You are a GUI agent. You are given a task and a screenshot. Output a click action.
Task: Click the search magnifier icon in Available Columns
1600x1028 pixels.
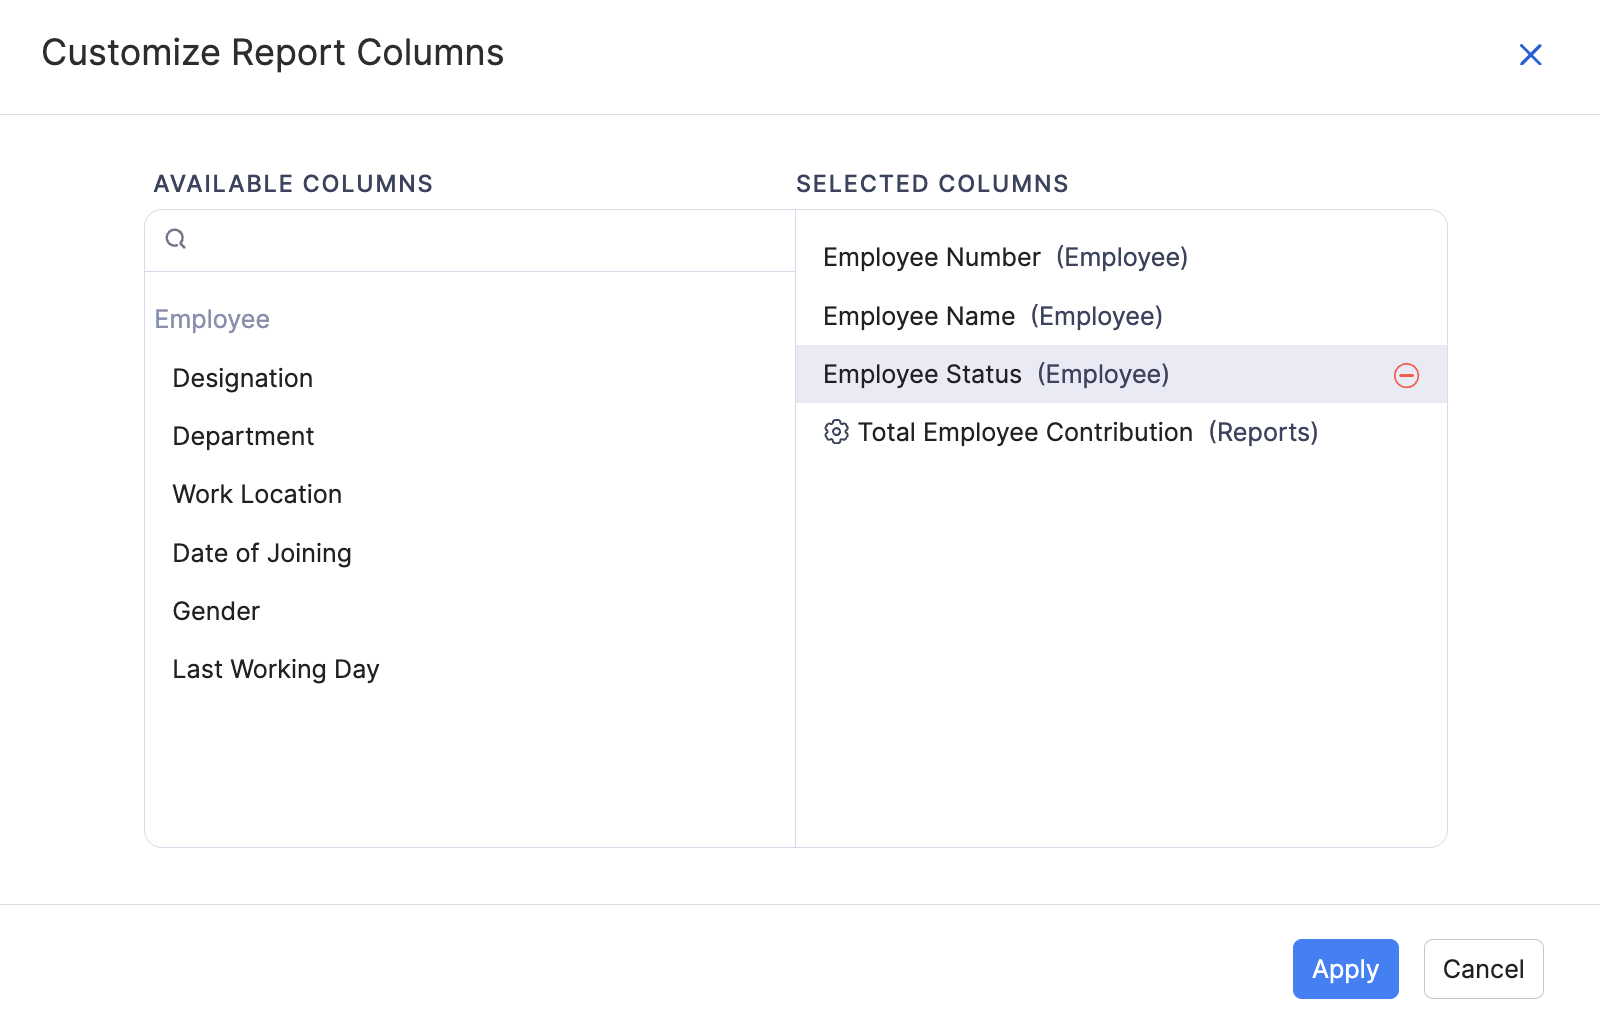click(x=176, y=239)
